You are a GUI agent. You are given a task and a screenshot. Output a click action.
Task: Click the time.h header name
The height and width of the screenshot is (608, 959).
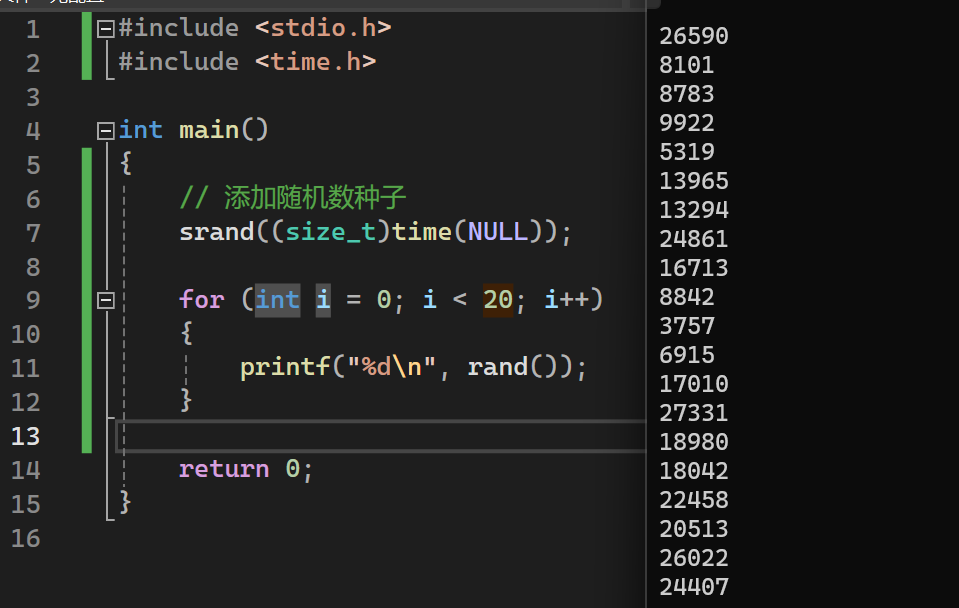coord(315,62)
